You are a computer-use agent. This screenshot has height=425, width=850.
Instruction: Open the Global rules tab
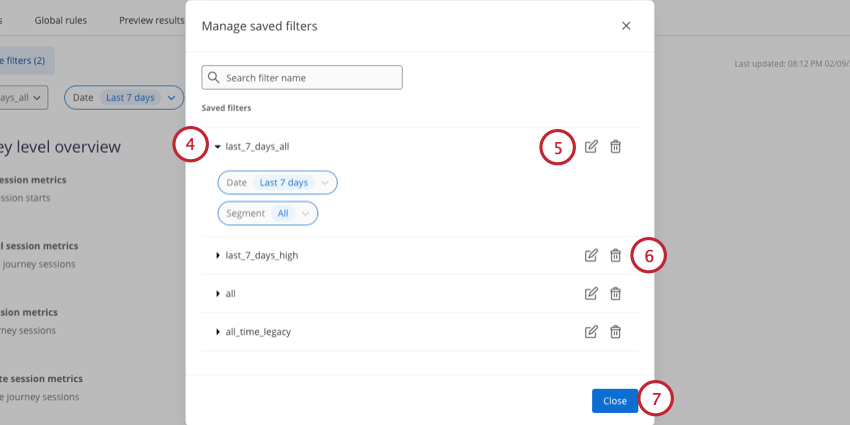[x=61, y=21]
